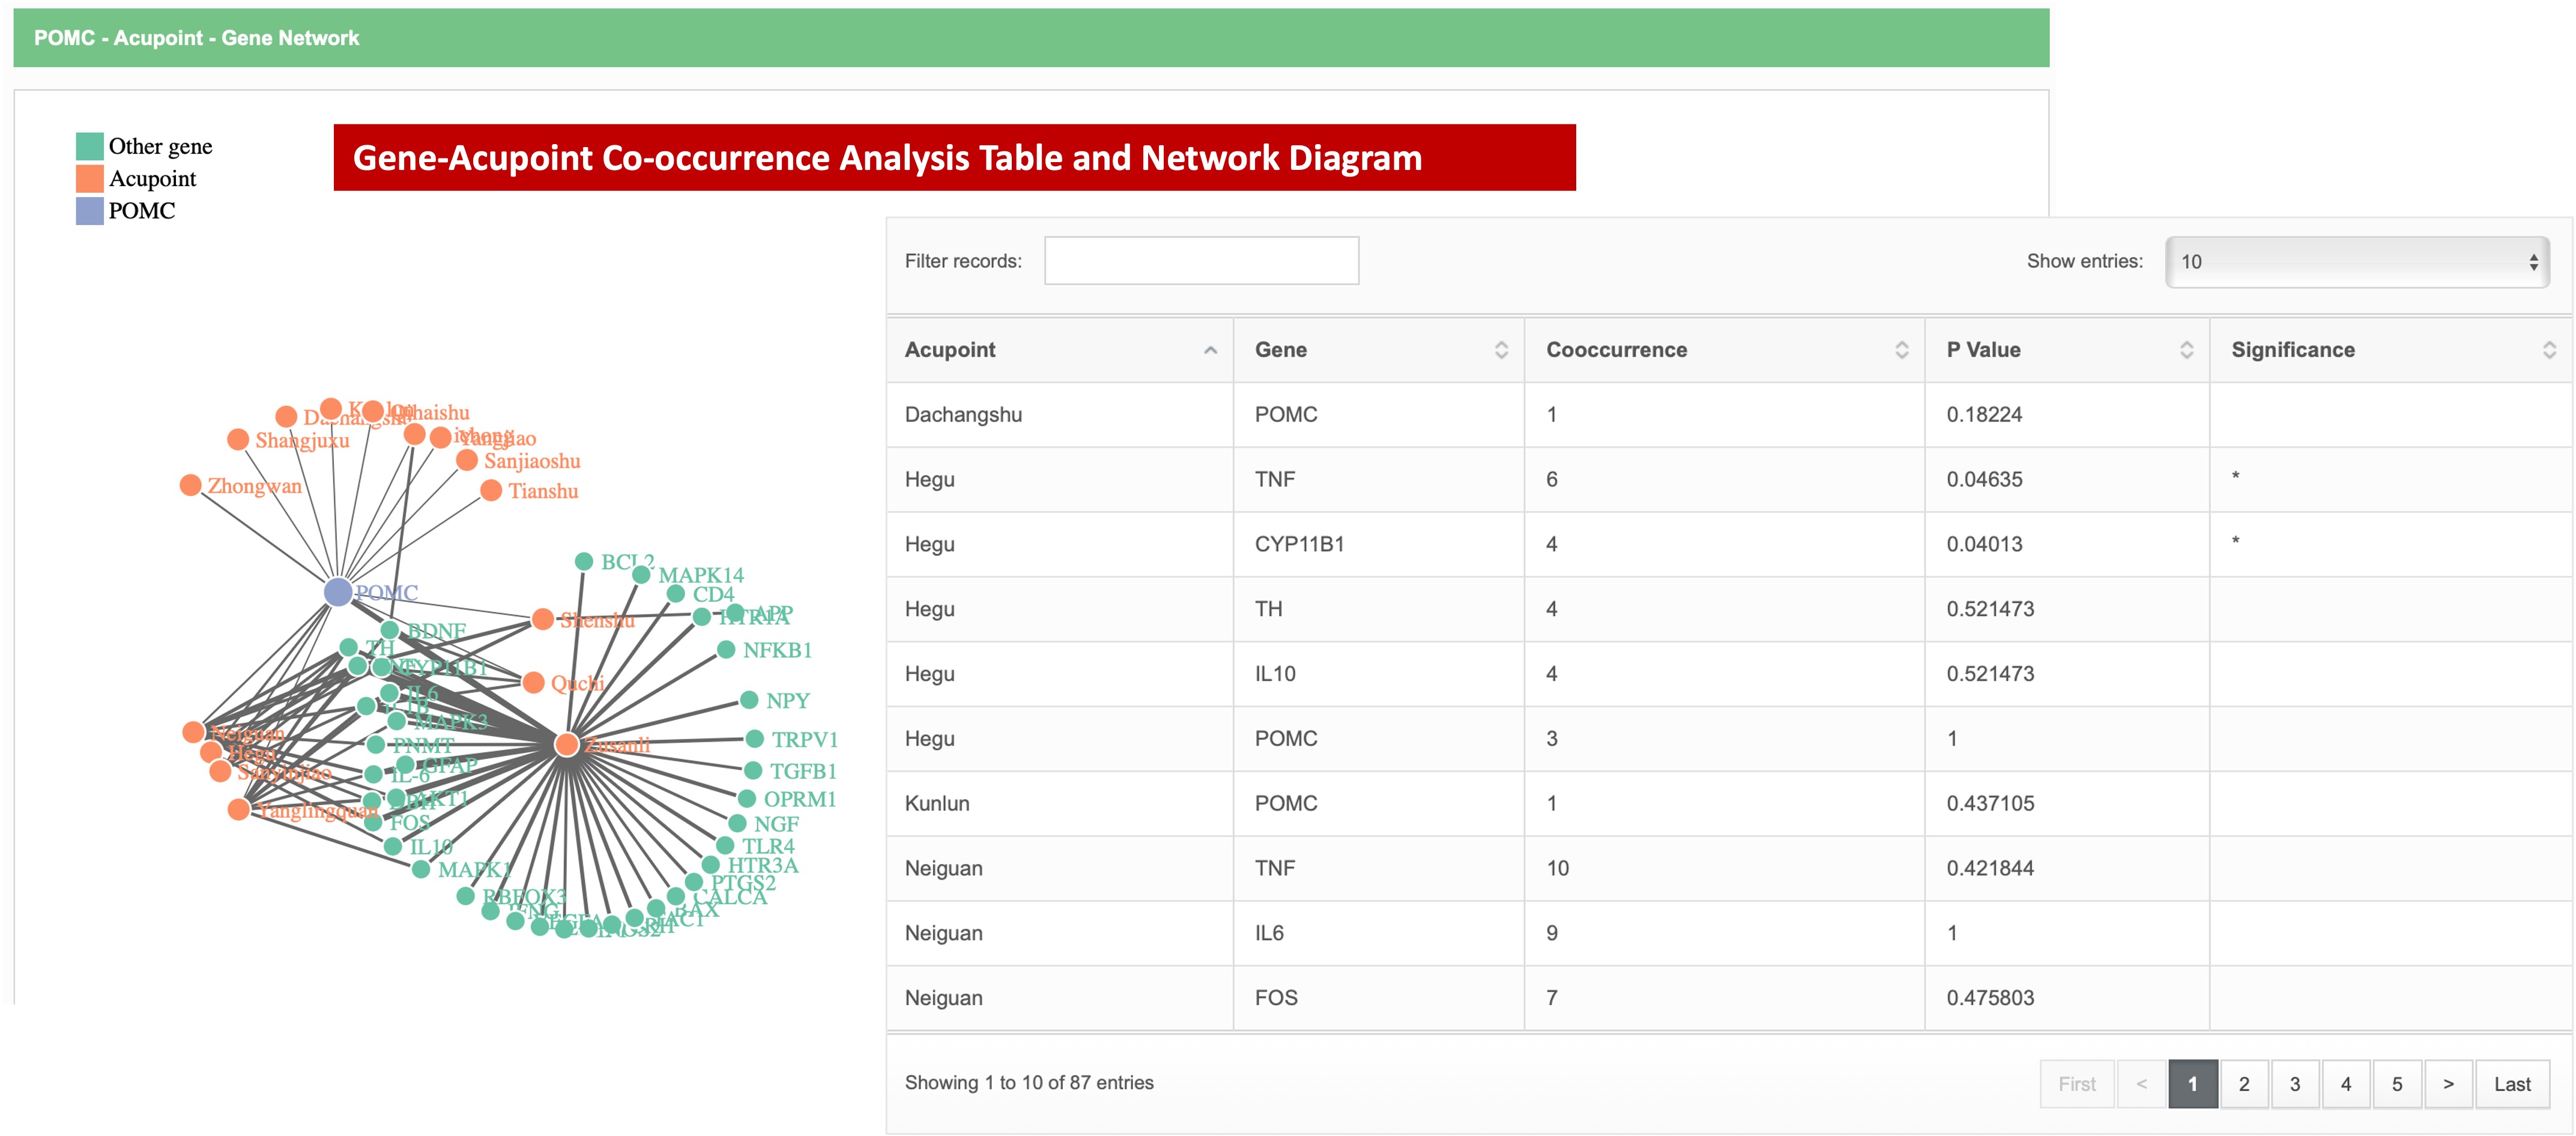
Task: Click the NPY gene node
Action: [749, 700]
